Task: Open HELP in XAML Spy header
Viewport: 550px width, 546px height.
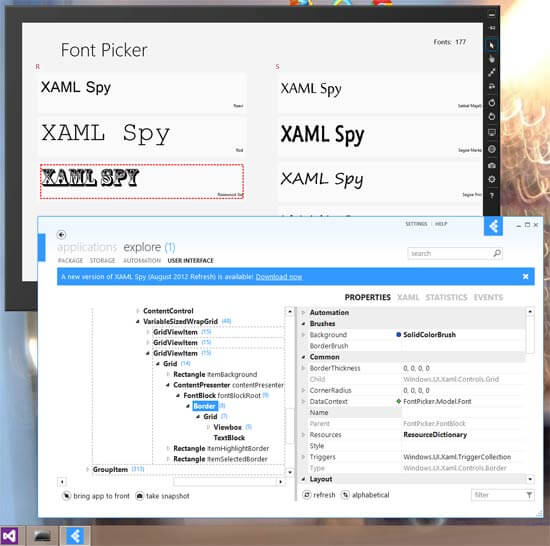Action: coord(441,224)
